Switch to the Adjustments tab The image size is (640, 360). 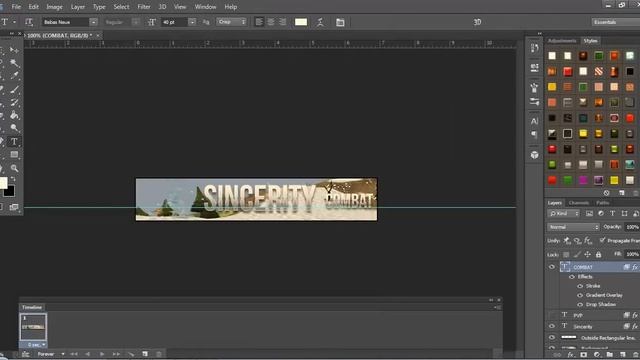point(562,41)
